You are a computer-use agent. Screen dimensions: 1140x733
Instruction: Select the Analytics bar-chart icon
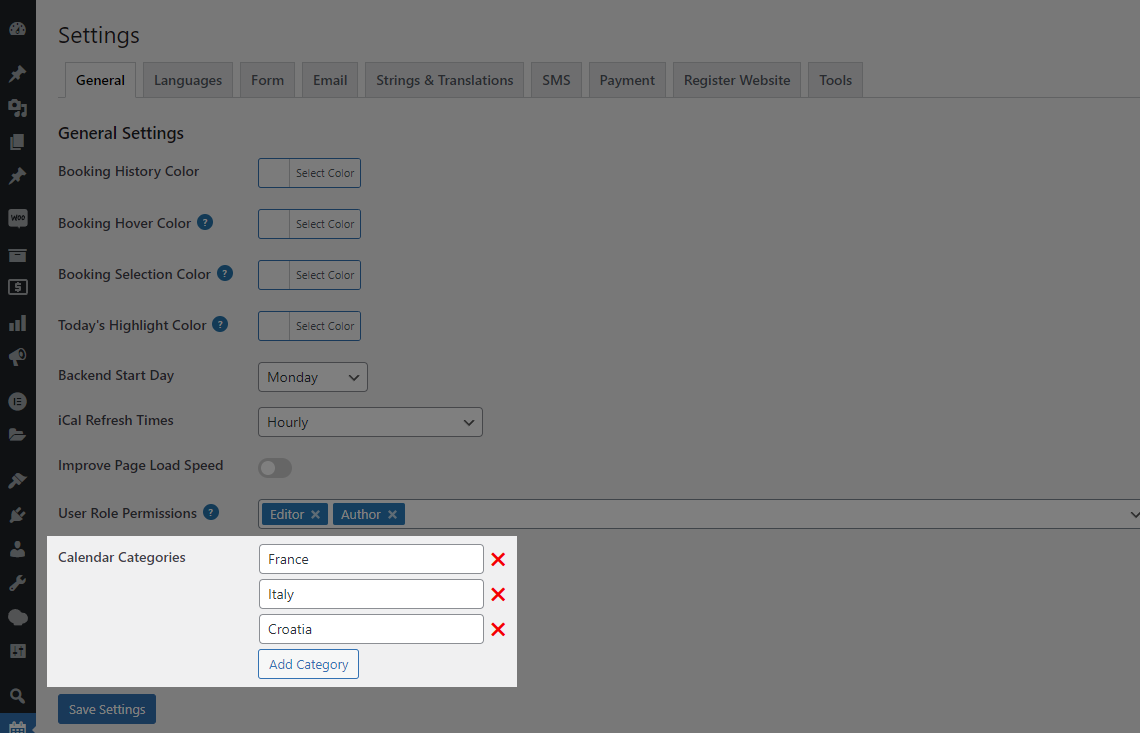pyautogui.click(x=17, y=322)
